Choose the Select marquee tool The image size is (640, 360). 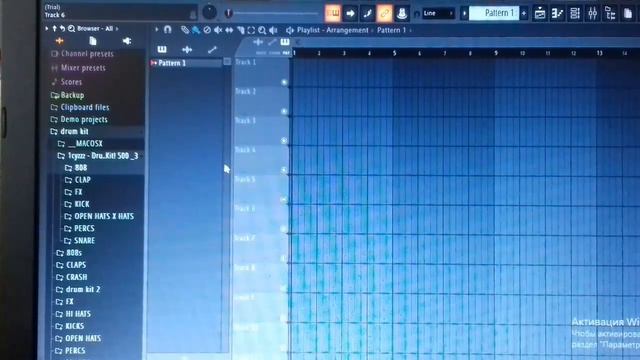click(251, 30)
